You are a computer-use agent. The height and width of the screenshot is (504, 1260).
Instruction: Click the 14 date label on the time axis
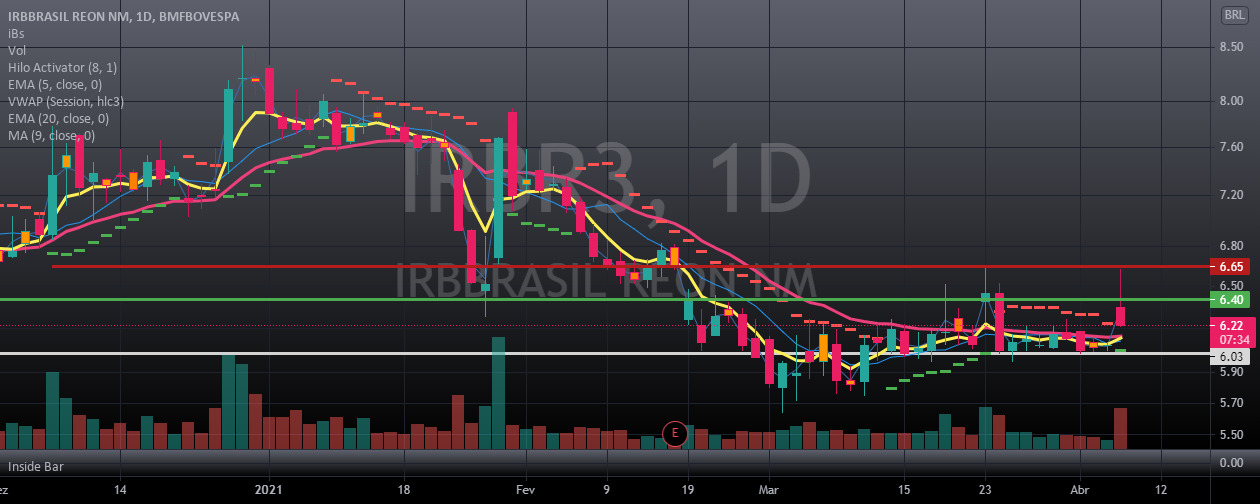pyautogui.click(x=121, y=491)
